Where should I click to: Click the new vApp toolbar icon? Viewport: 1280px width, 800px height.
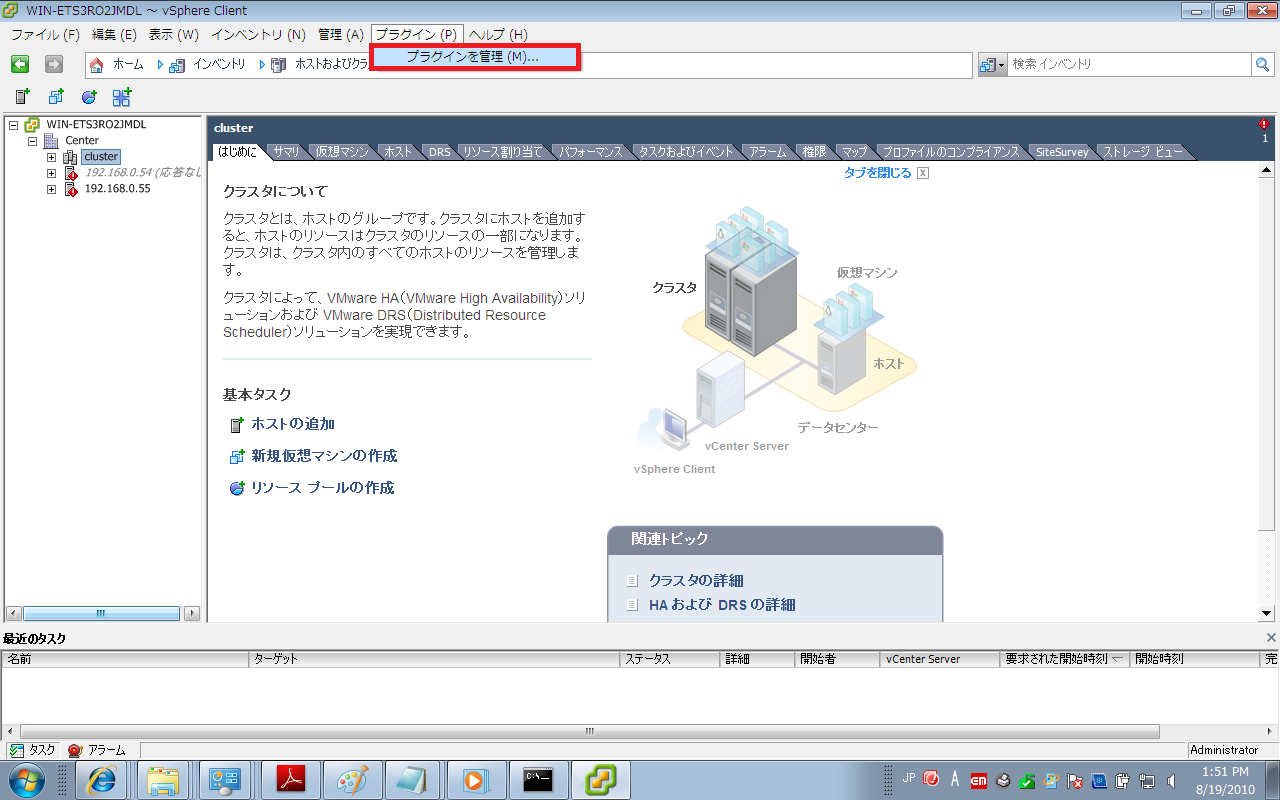(x=122, y=97)
